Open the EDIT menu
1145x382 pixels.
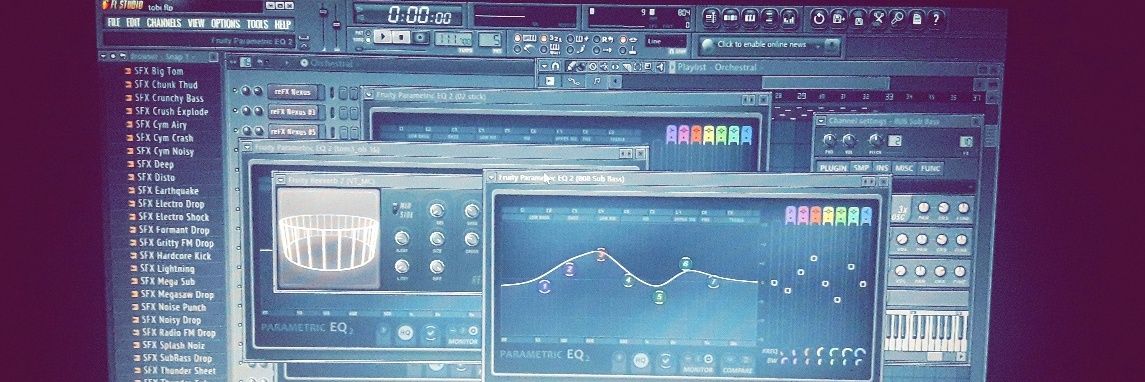coord(133,23)
